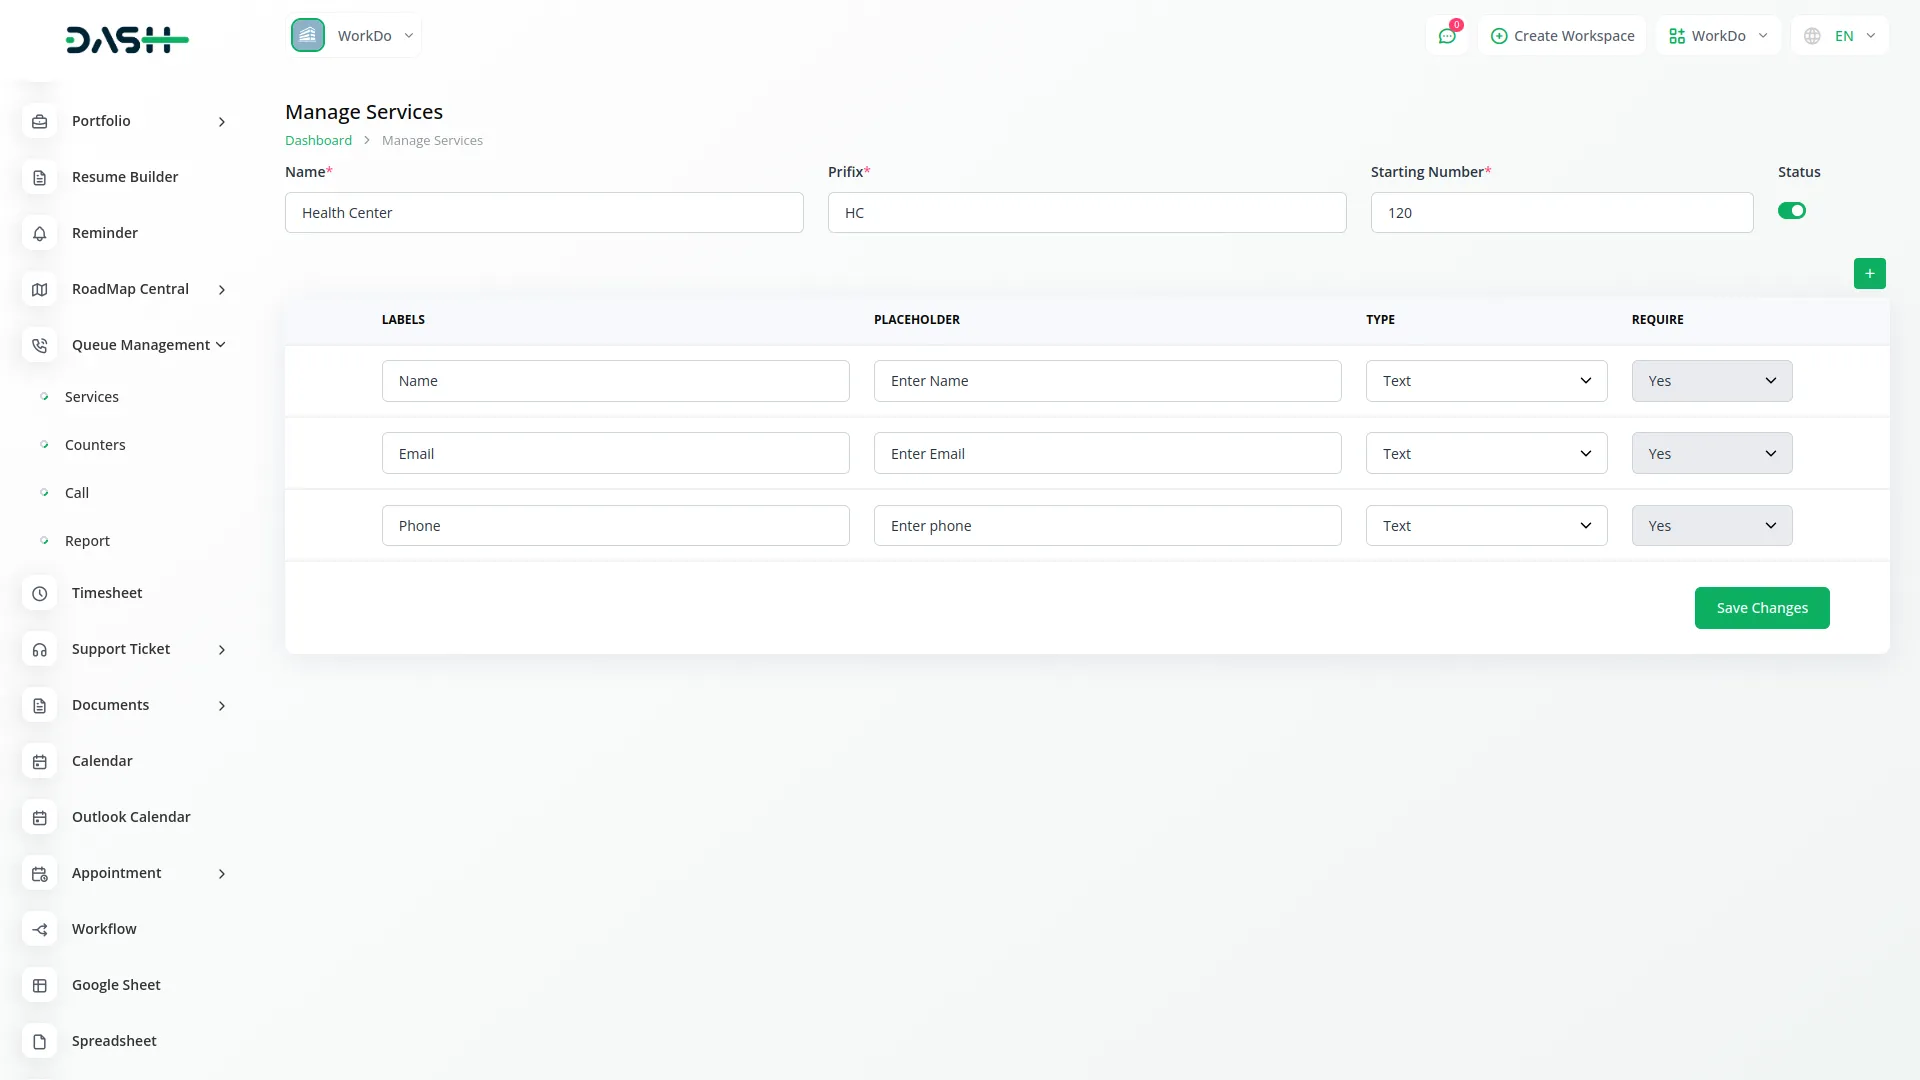This screenshot has width=1920, height=1080.
Task: Click the Reminder bell icon in sidebar
Action: (x=39, y=233)
